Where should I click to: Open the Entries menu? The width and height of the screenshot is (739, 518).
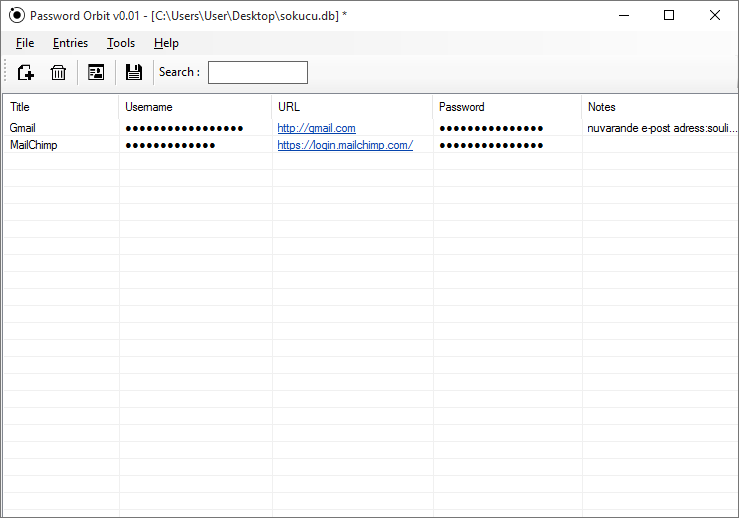pos(70,43)
